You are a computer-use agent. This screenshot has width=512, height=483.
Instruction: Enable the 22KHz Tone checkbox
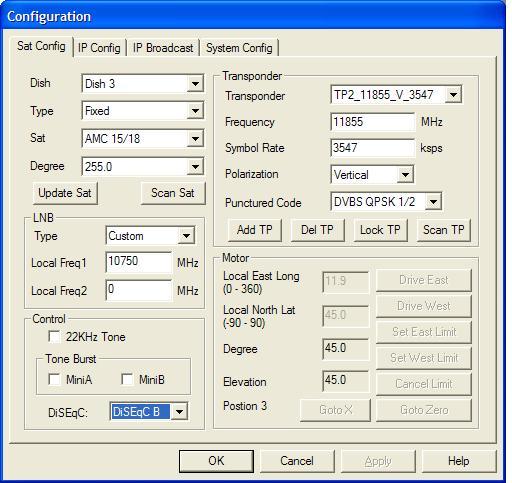pyautogui.click(x=54, y=337)
